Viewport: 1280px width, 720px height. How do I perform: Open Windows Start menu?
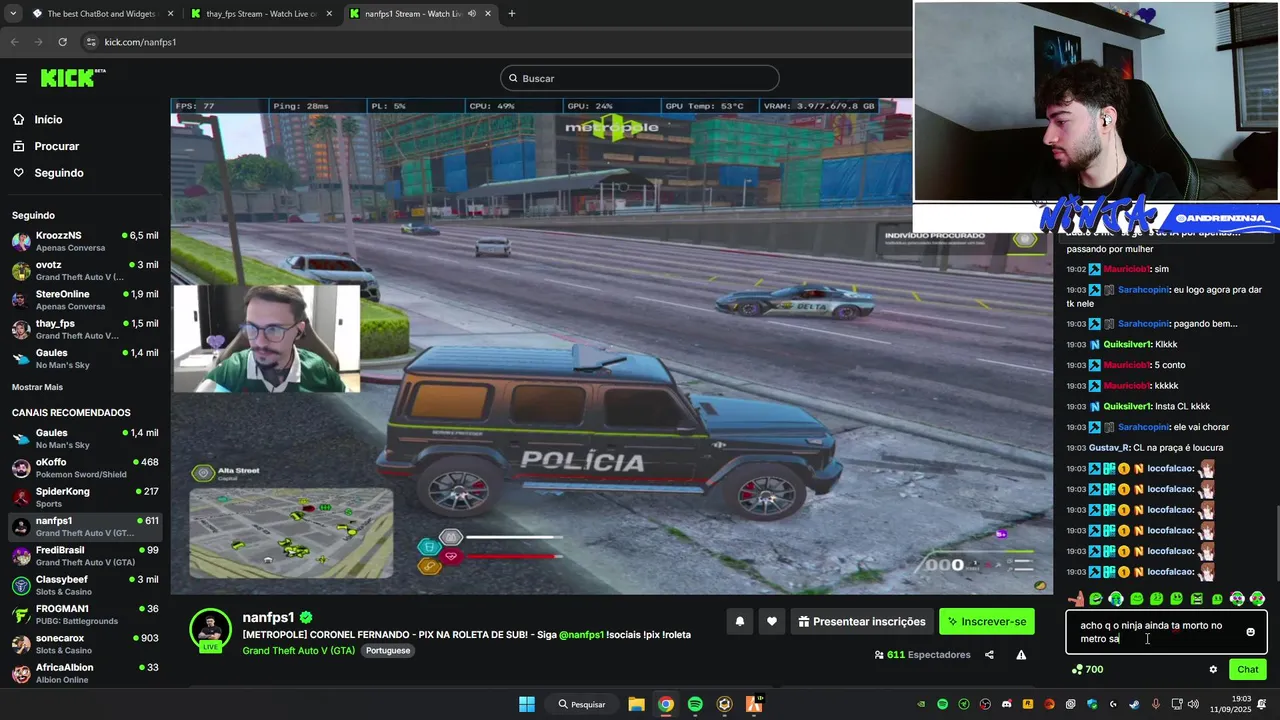(x=526, y=704)
